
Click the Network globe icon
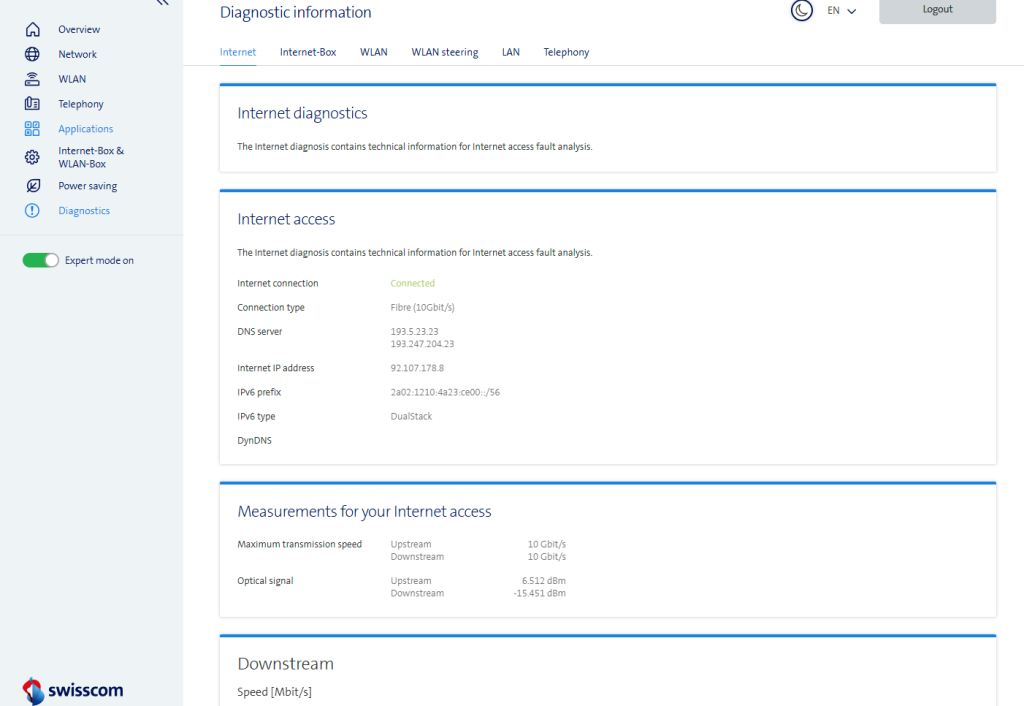pos(32,55)
